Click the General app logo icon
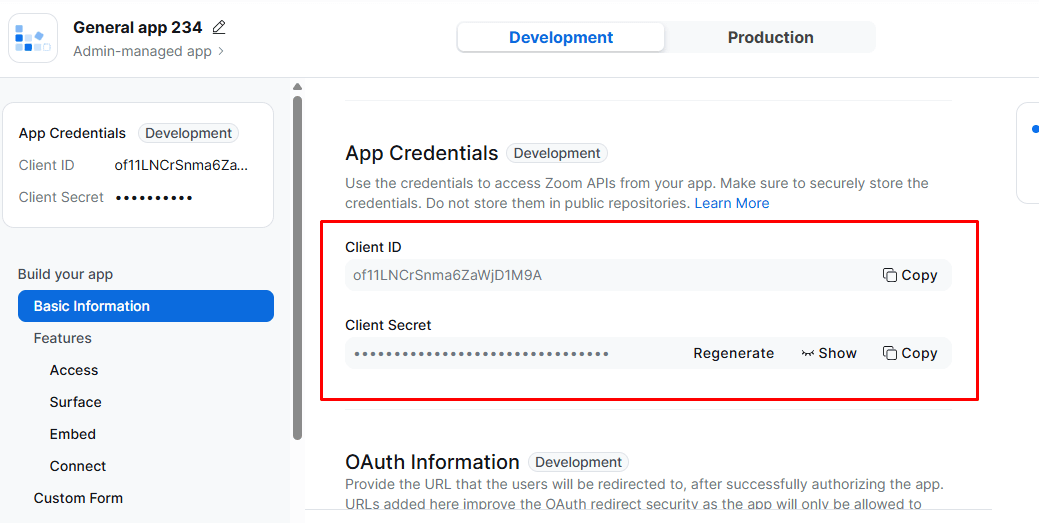1039x523 pixels. [33, 38]
